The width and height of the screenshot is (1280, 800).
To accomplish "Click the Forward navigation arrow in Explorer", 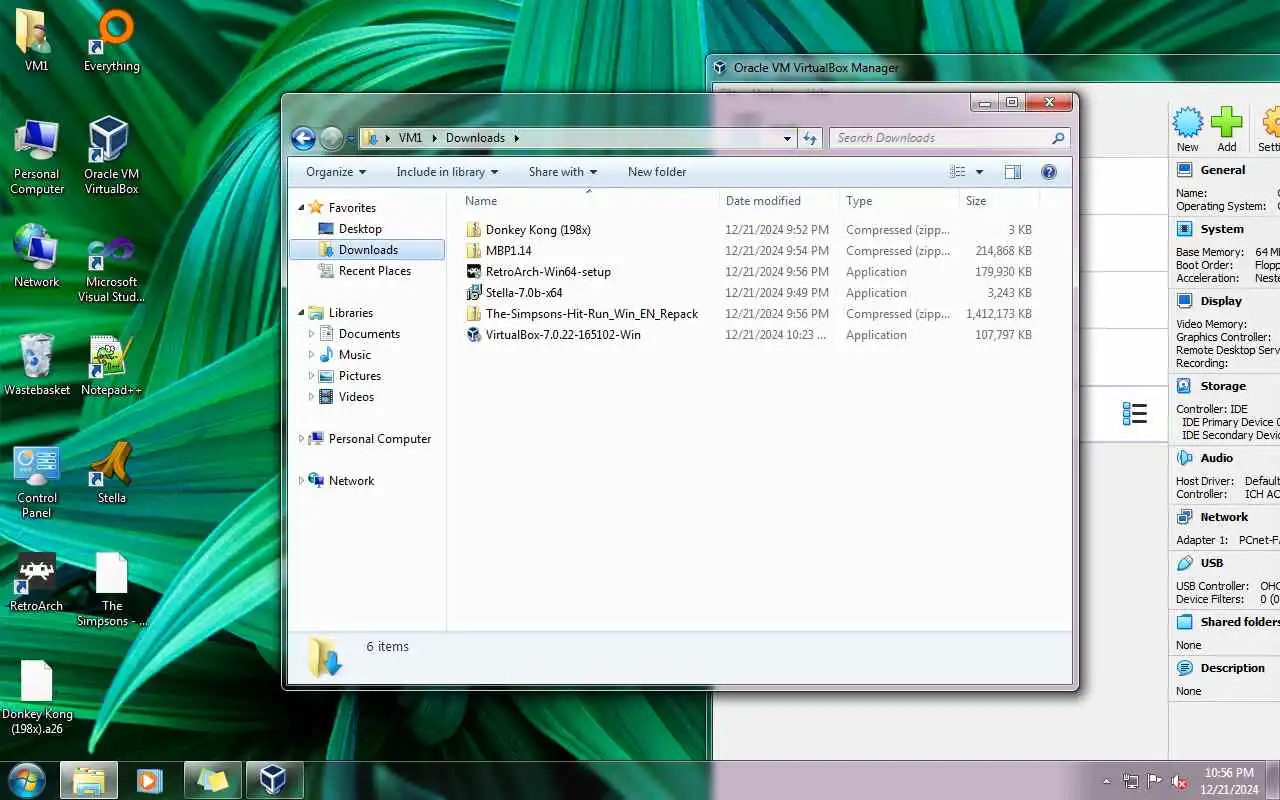I will coord(331,138).
